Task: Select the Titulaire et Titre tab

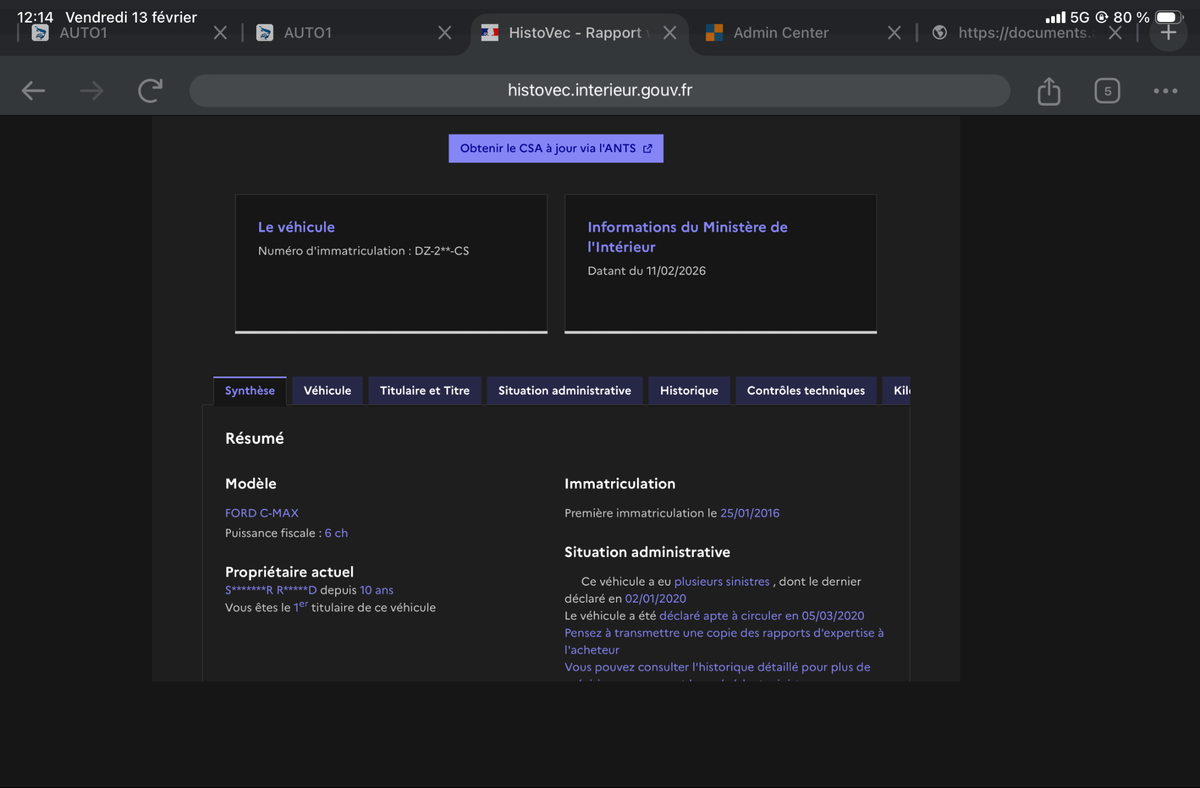Action: click(x=424, y=391)
